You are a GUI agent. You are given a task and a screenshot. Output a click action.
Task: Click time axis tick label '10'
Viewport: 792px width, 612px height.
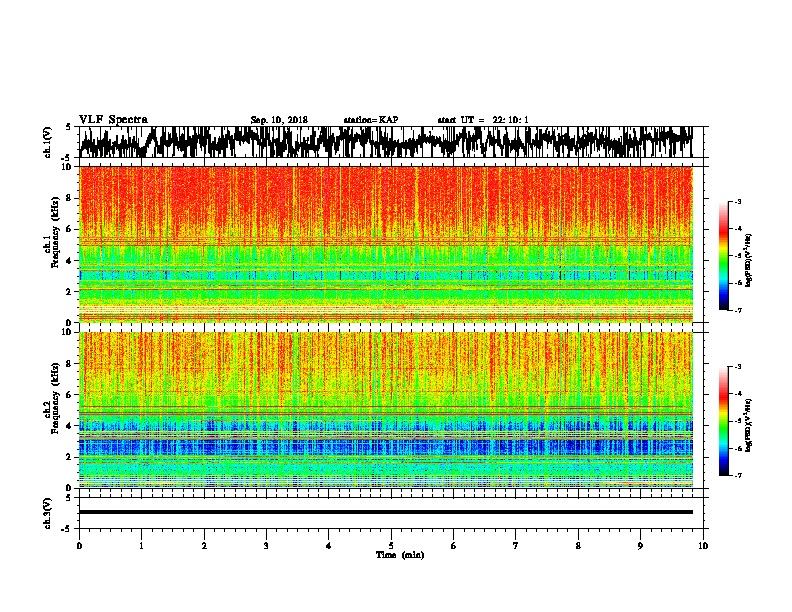[x=703, y=546]
